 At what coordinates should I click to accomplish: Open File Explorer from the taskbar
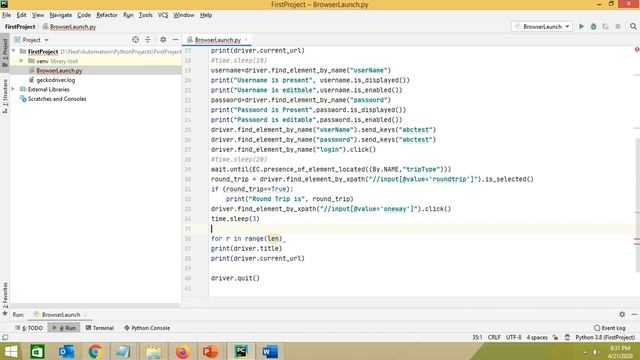coord(153,351)
